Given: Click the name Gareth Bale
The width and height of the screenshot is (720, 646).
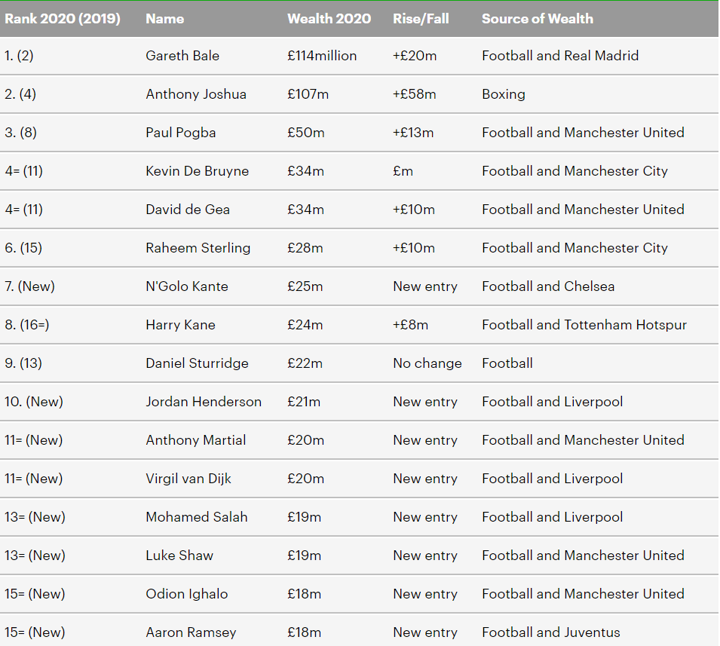Looking at the screenshot, I should 182,56.
